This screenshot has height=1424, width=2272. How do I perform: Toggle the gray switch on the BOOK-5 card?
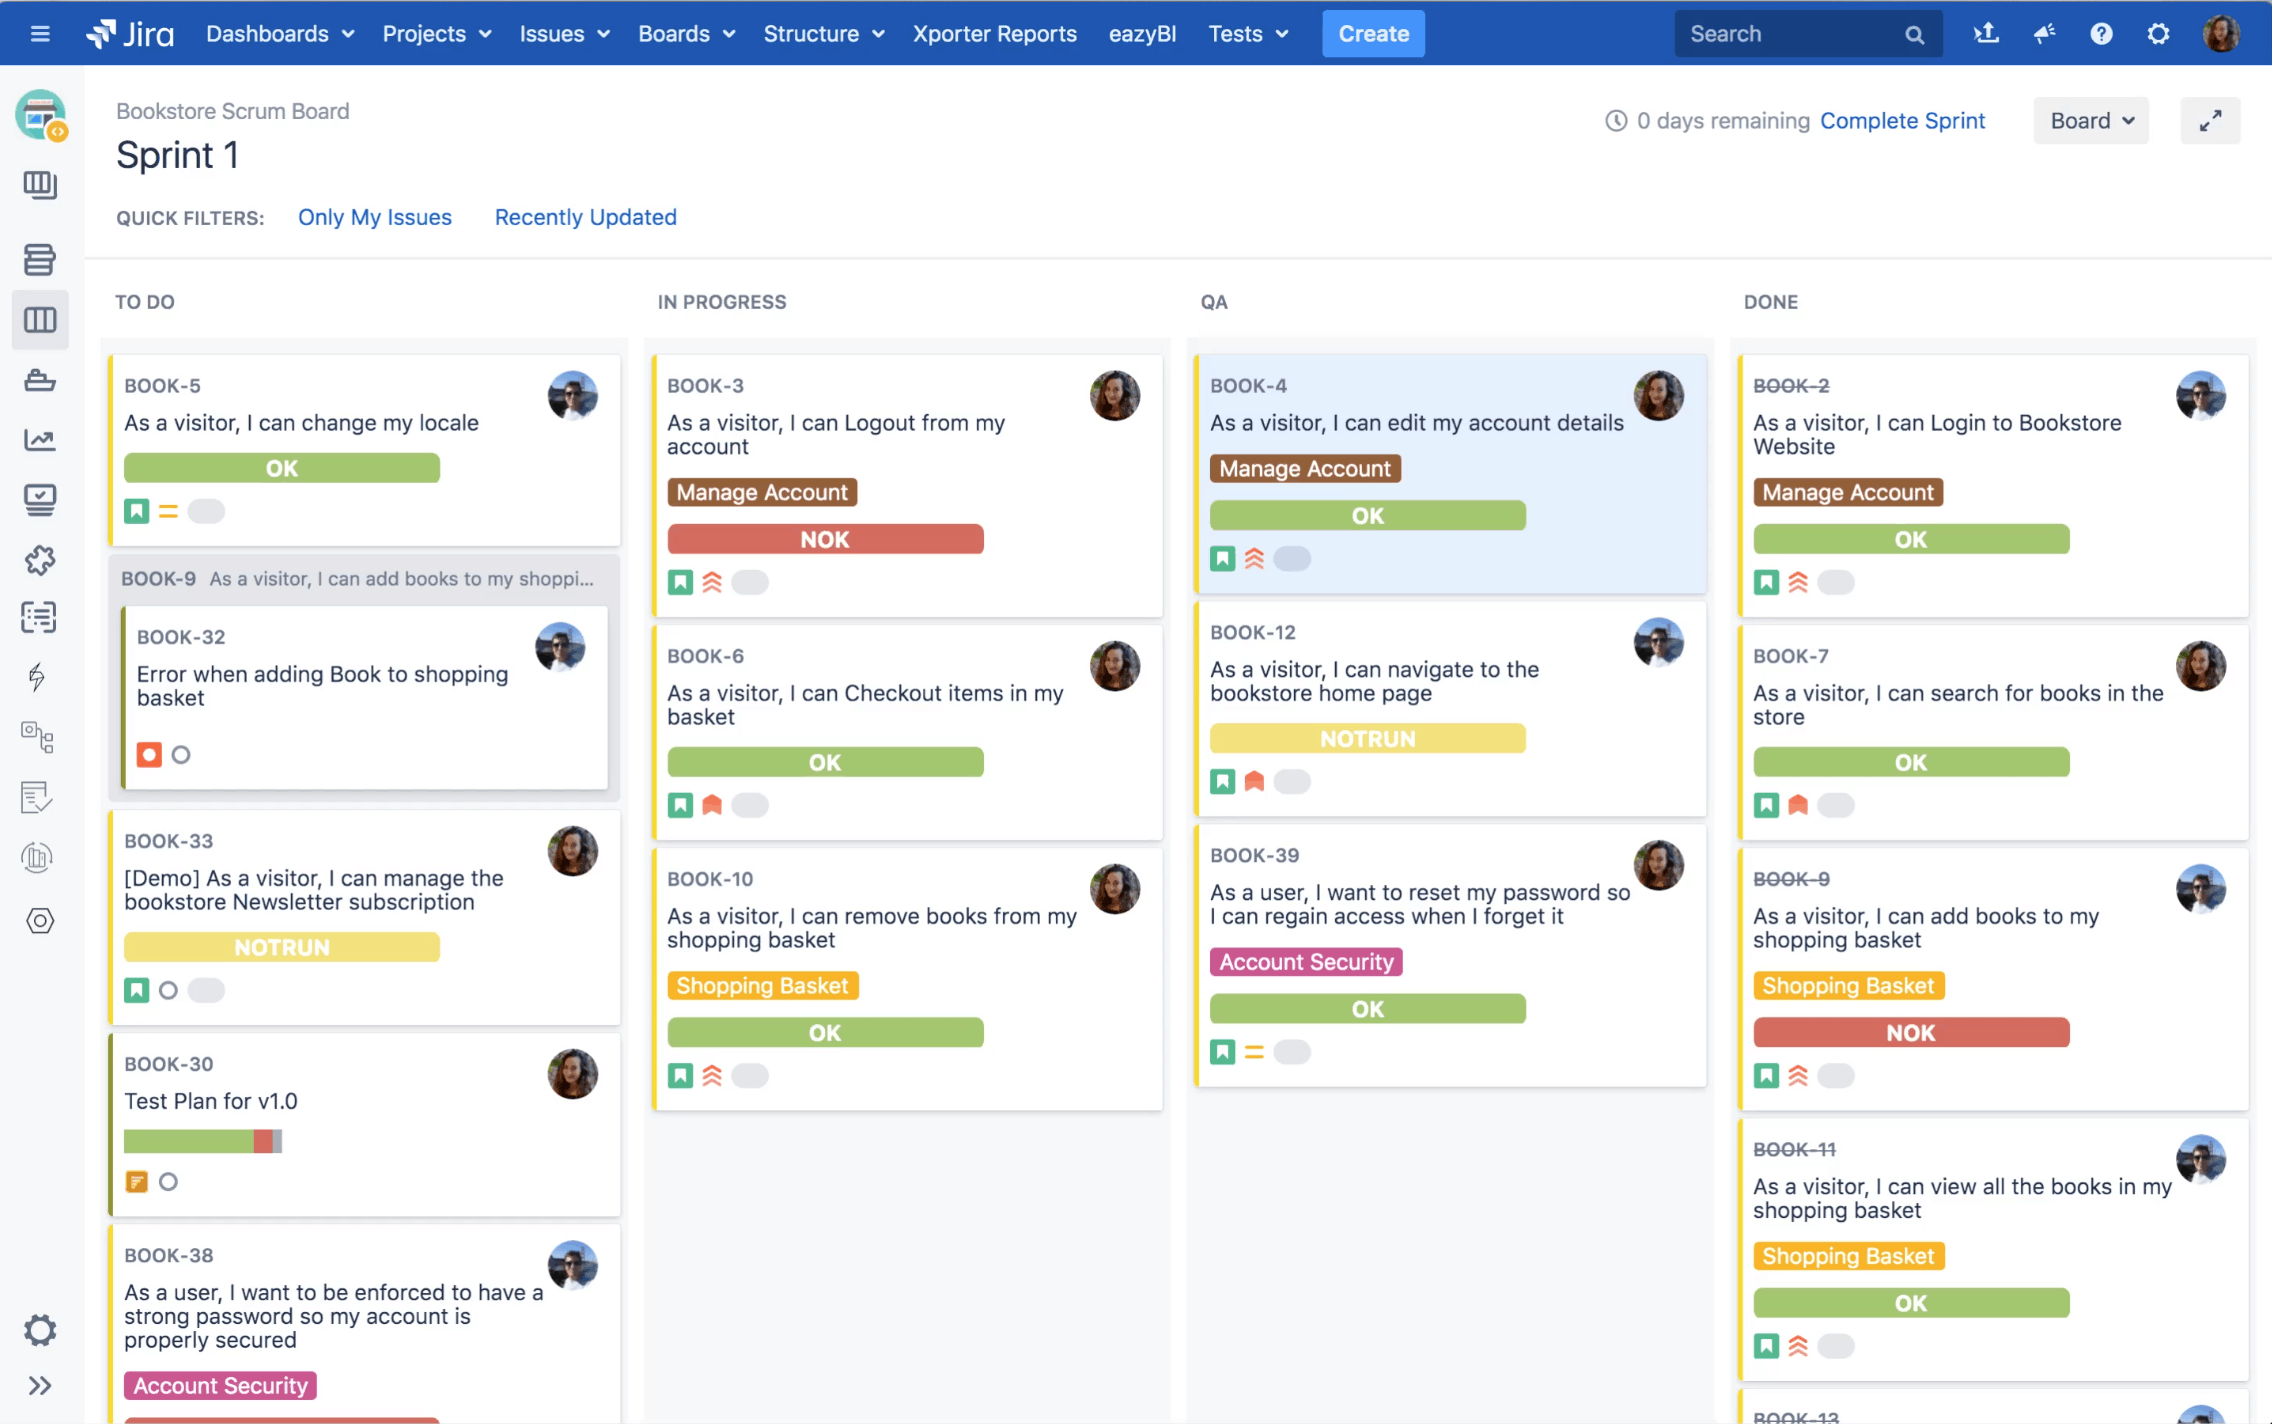click(x=205, y=510)
